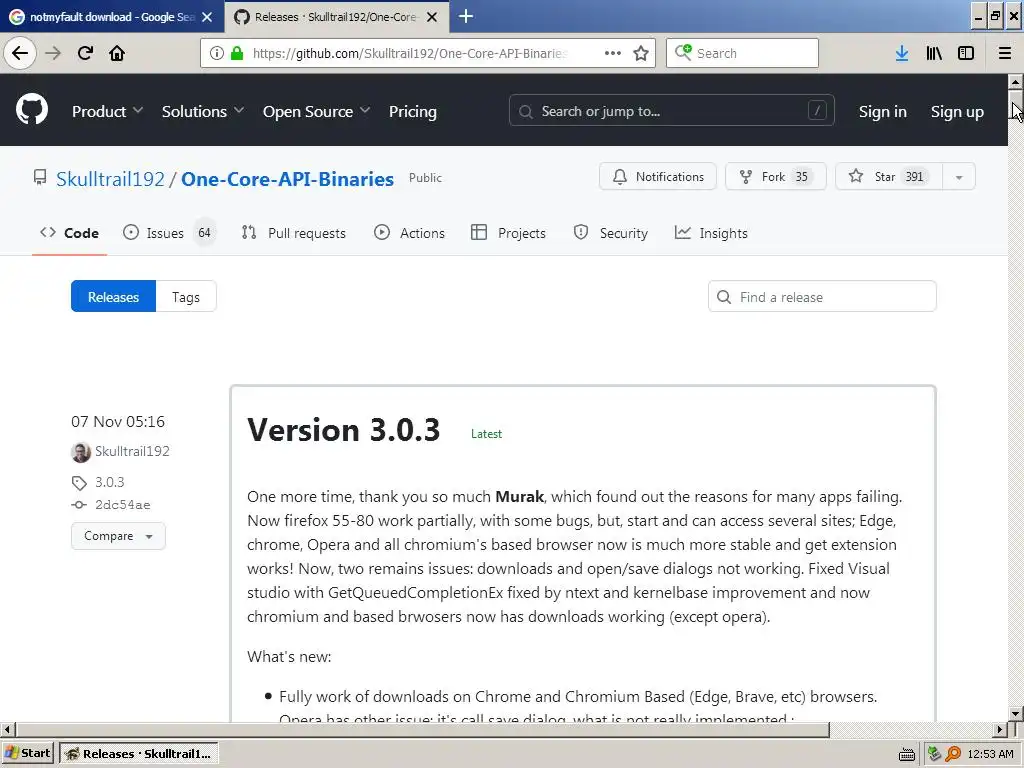Click the on-screen keyboard tray icon
Screen dimensions: 1024x768
pos(906,754)
